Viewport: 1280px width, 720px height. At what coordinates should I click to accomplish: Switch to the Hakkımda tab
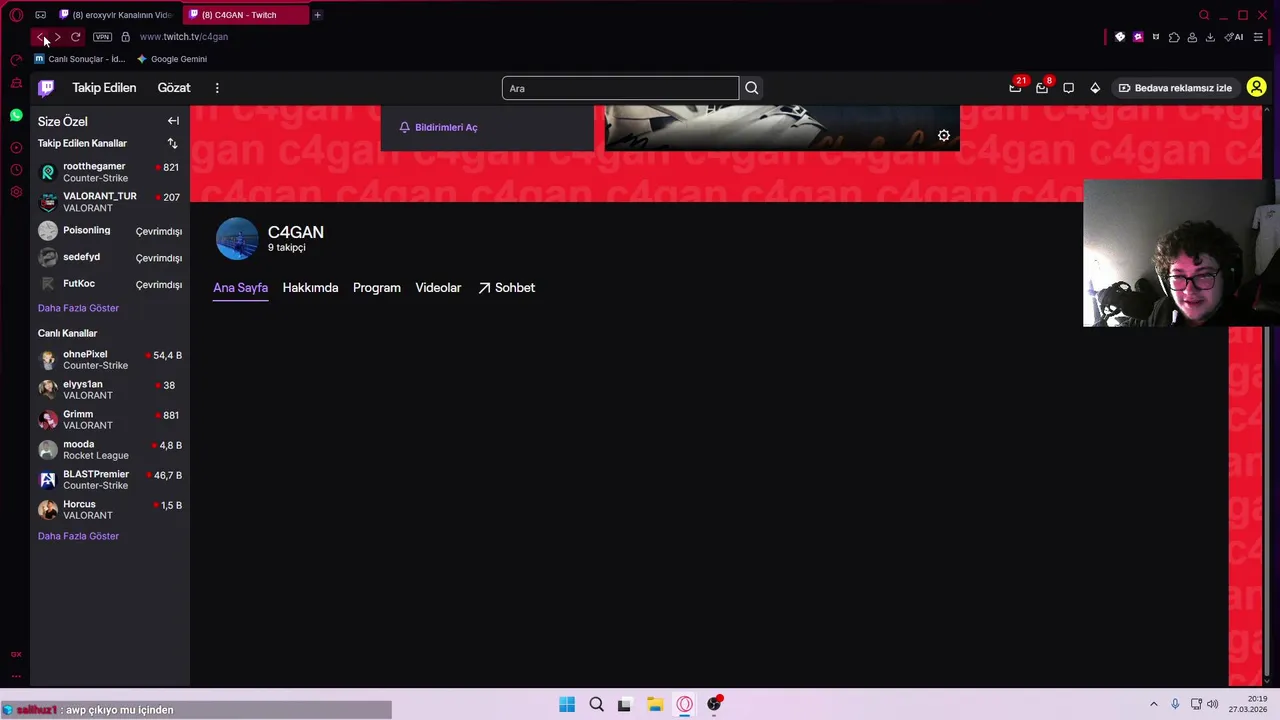(310, 288)
